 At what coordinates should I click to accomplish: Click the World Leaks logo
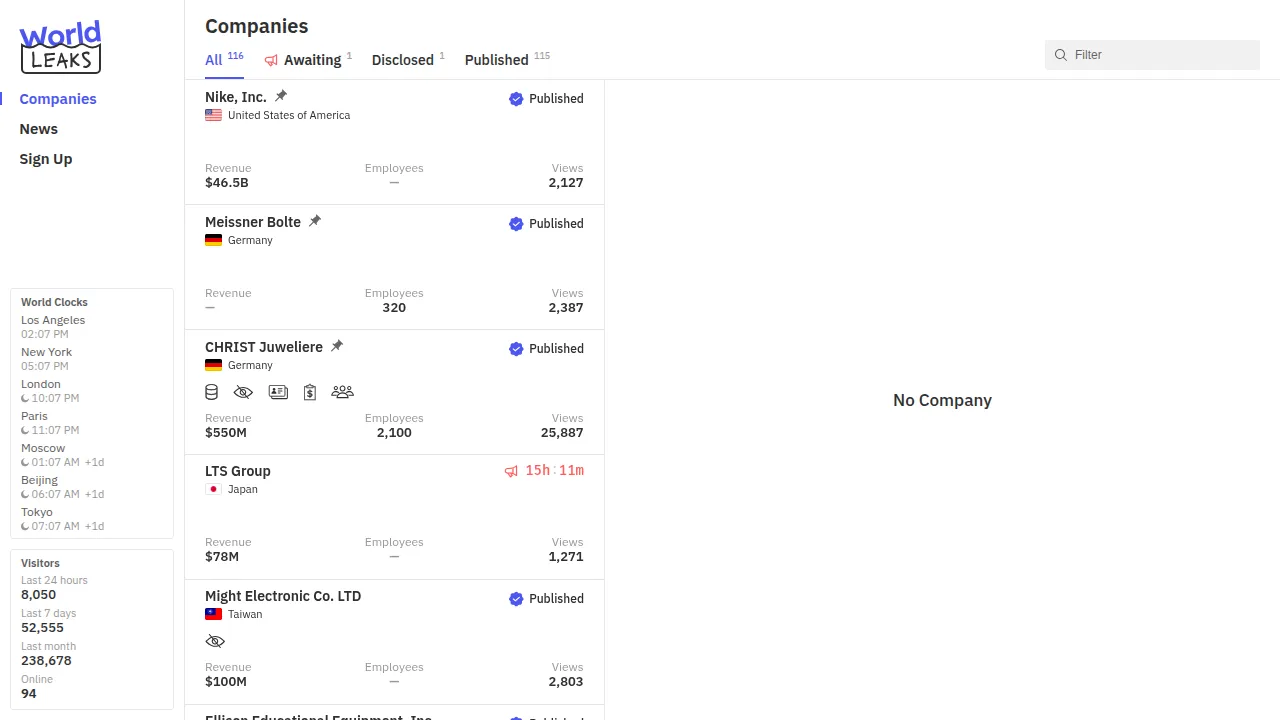(x=60, y=47)
